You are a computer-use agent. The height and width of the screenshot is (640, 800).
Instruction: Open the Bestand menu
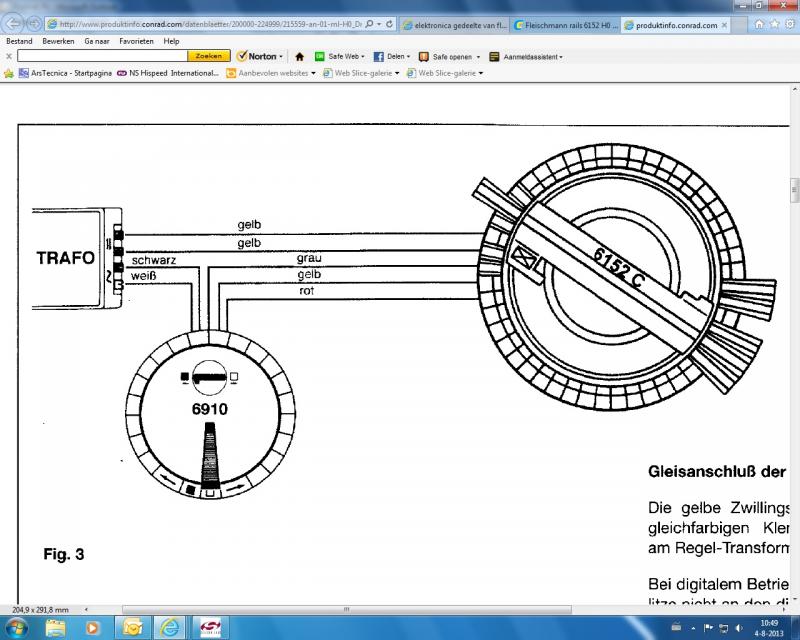19,41
